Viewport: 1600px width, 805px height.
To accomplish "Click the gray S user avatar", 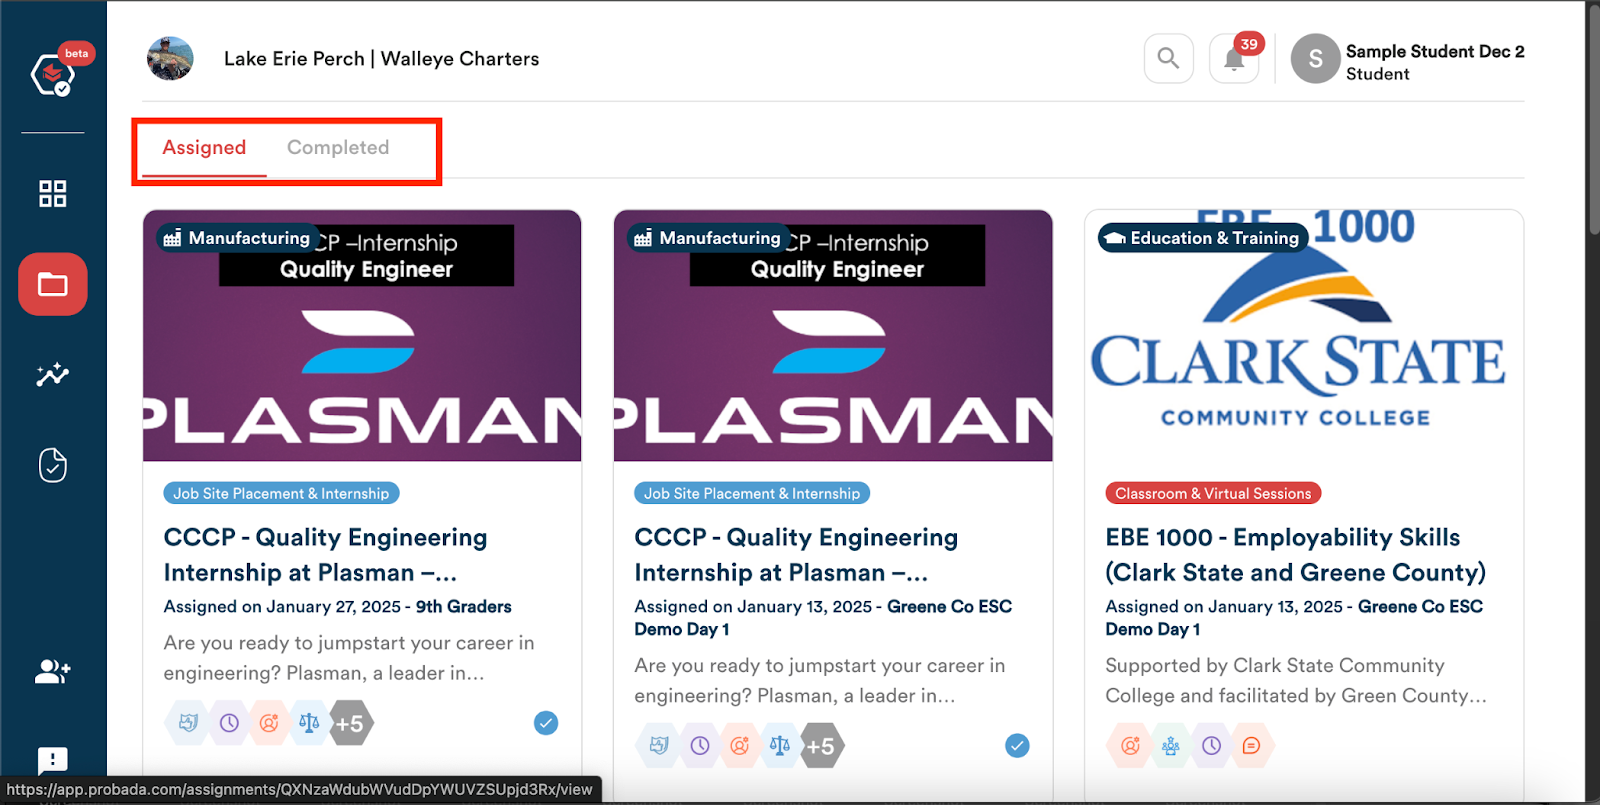I will (x=1315, y=59).
